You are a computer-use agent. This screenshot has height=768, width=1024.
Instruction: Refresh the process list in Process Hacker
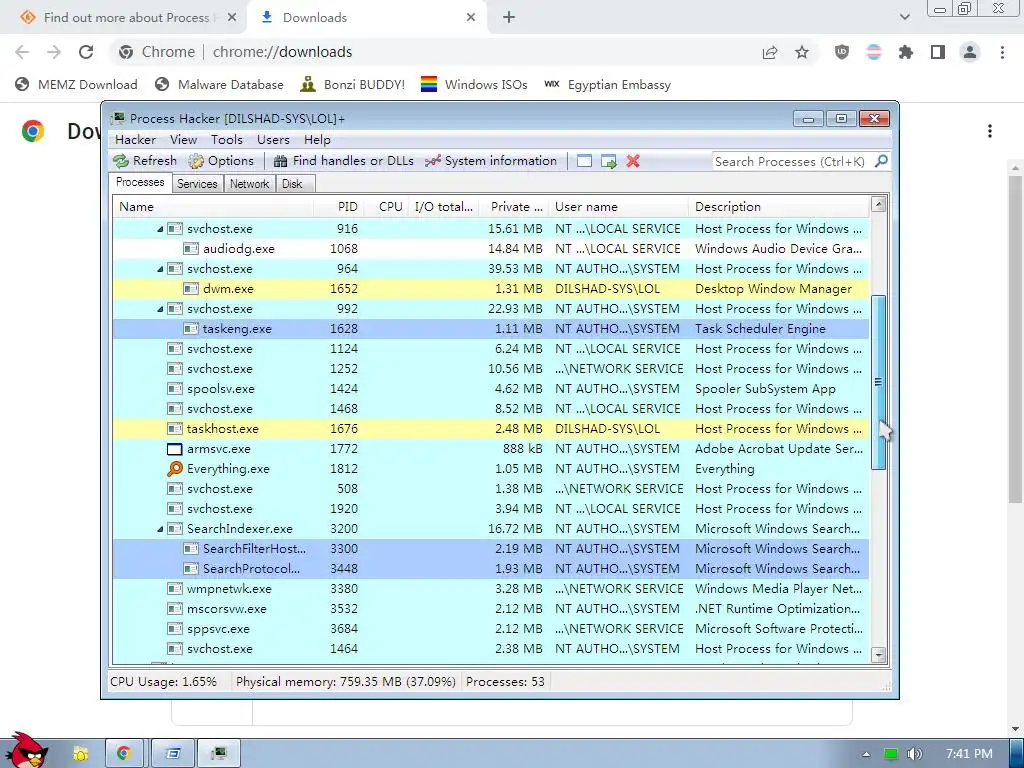click(144, 161)
